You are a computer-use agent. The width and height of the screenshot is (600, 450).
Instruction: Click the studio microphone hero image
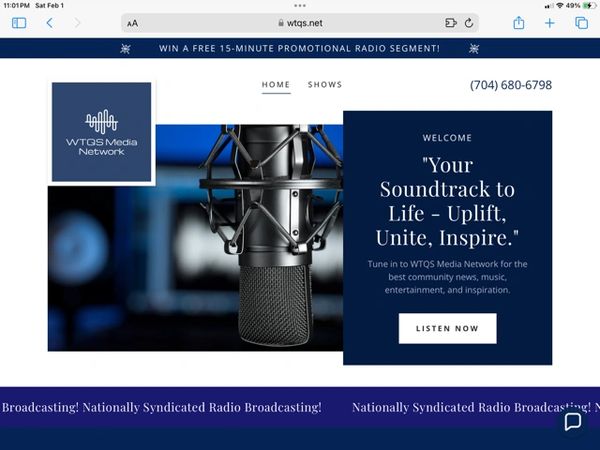click(195, 237)
